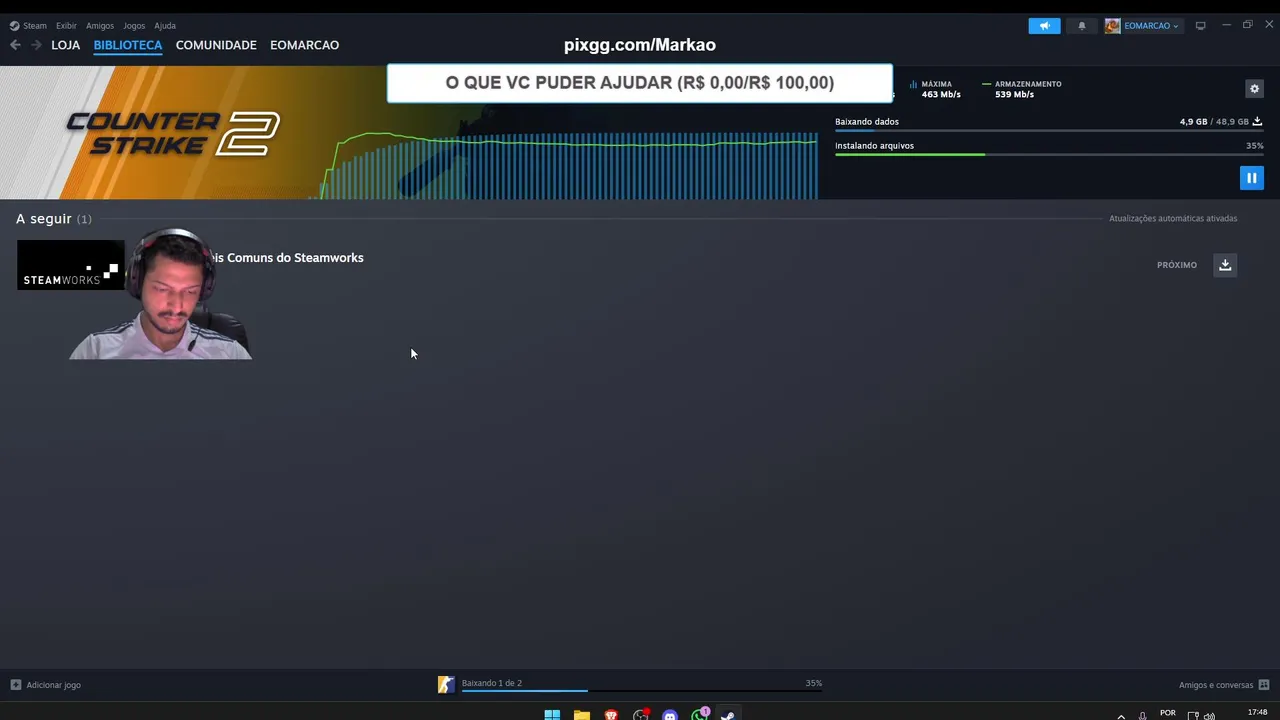Click the ARMAZENAMENTO 539 Mb/s stat
This screenshot has height=720, width=1280.
coord(1022,89)
